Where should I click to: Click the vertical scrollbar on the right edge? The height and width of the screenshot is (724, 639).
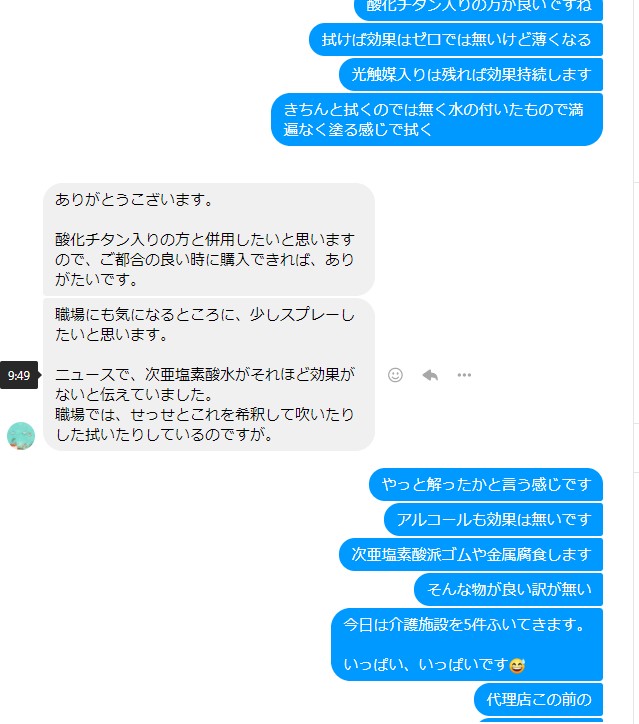pos(636,362)
